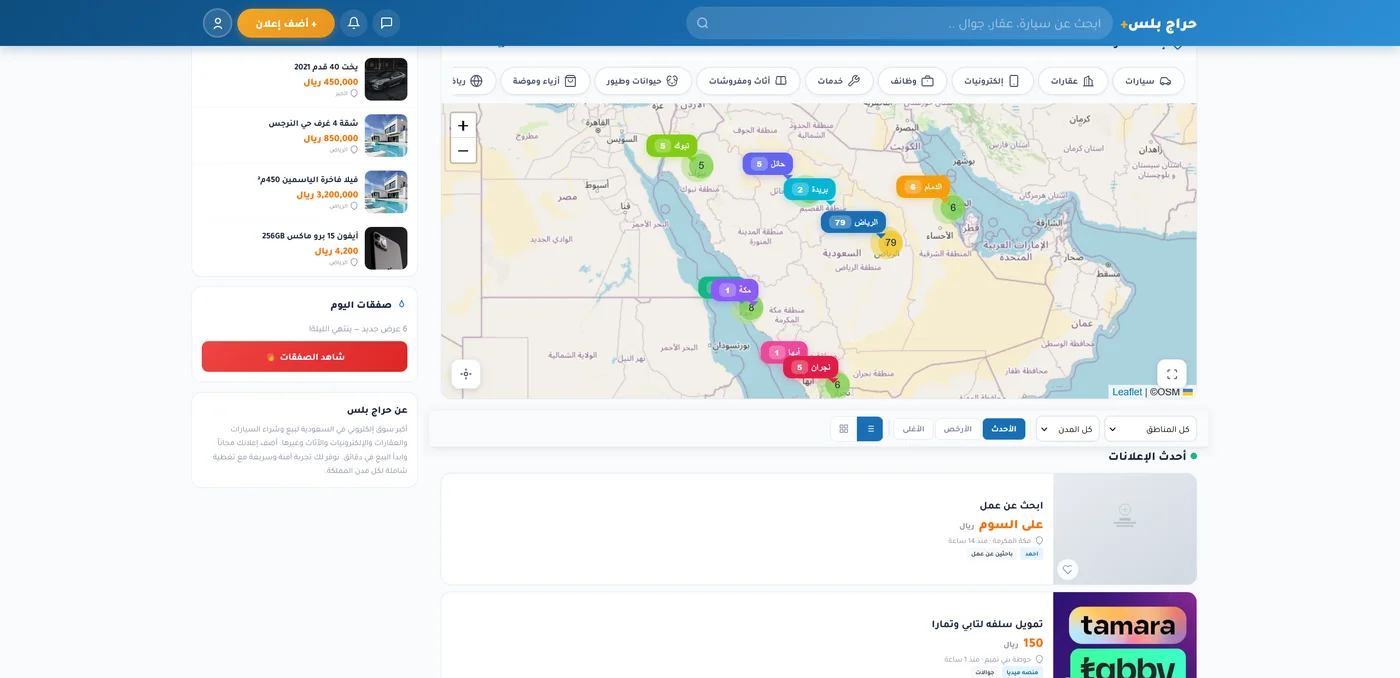Select the عقارات category

tap(1073, 81)
